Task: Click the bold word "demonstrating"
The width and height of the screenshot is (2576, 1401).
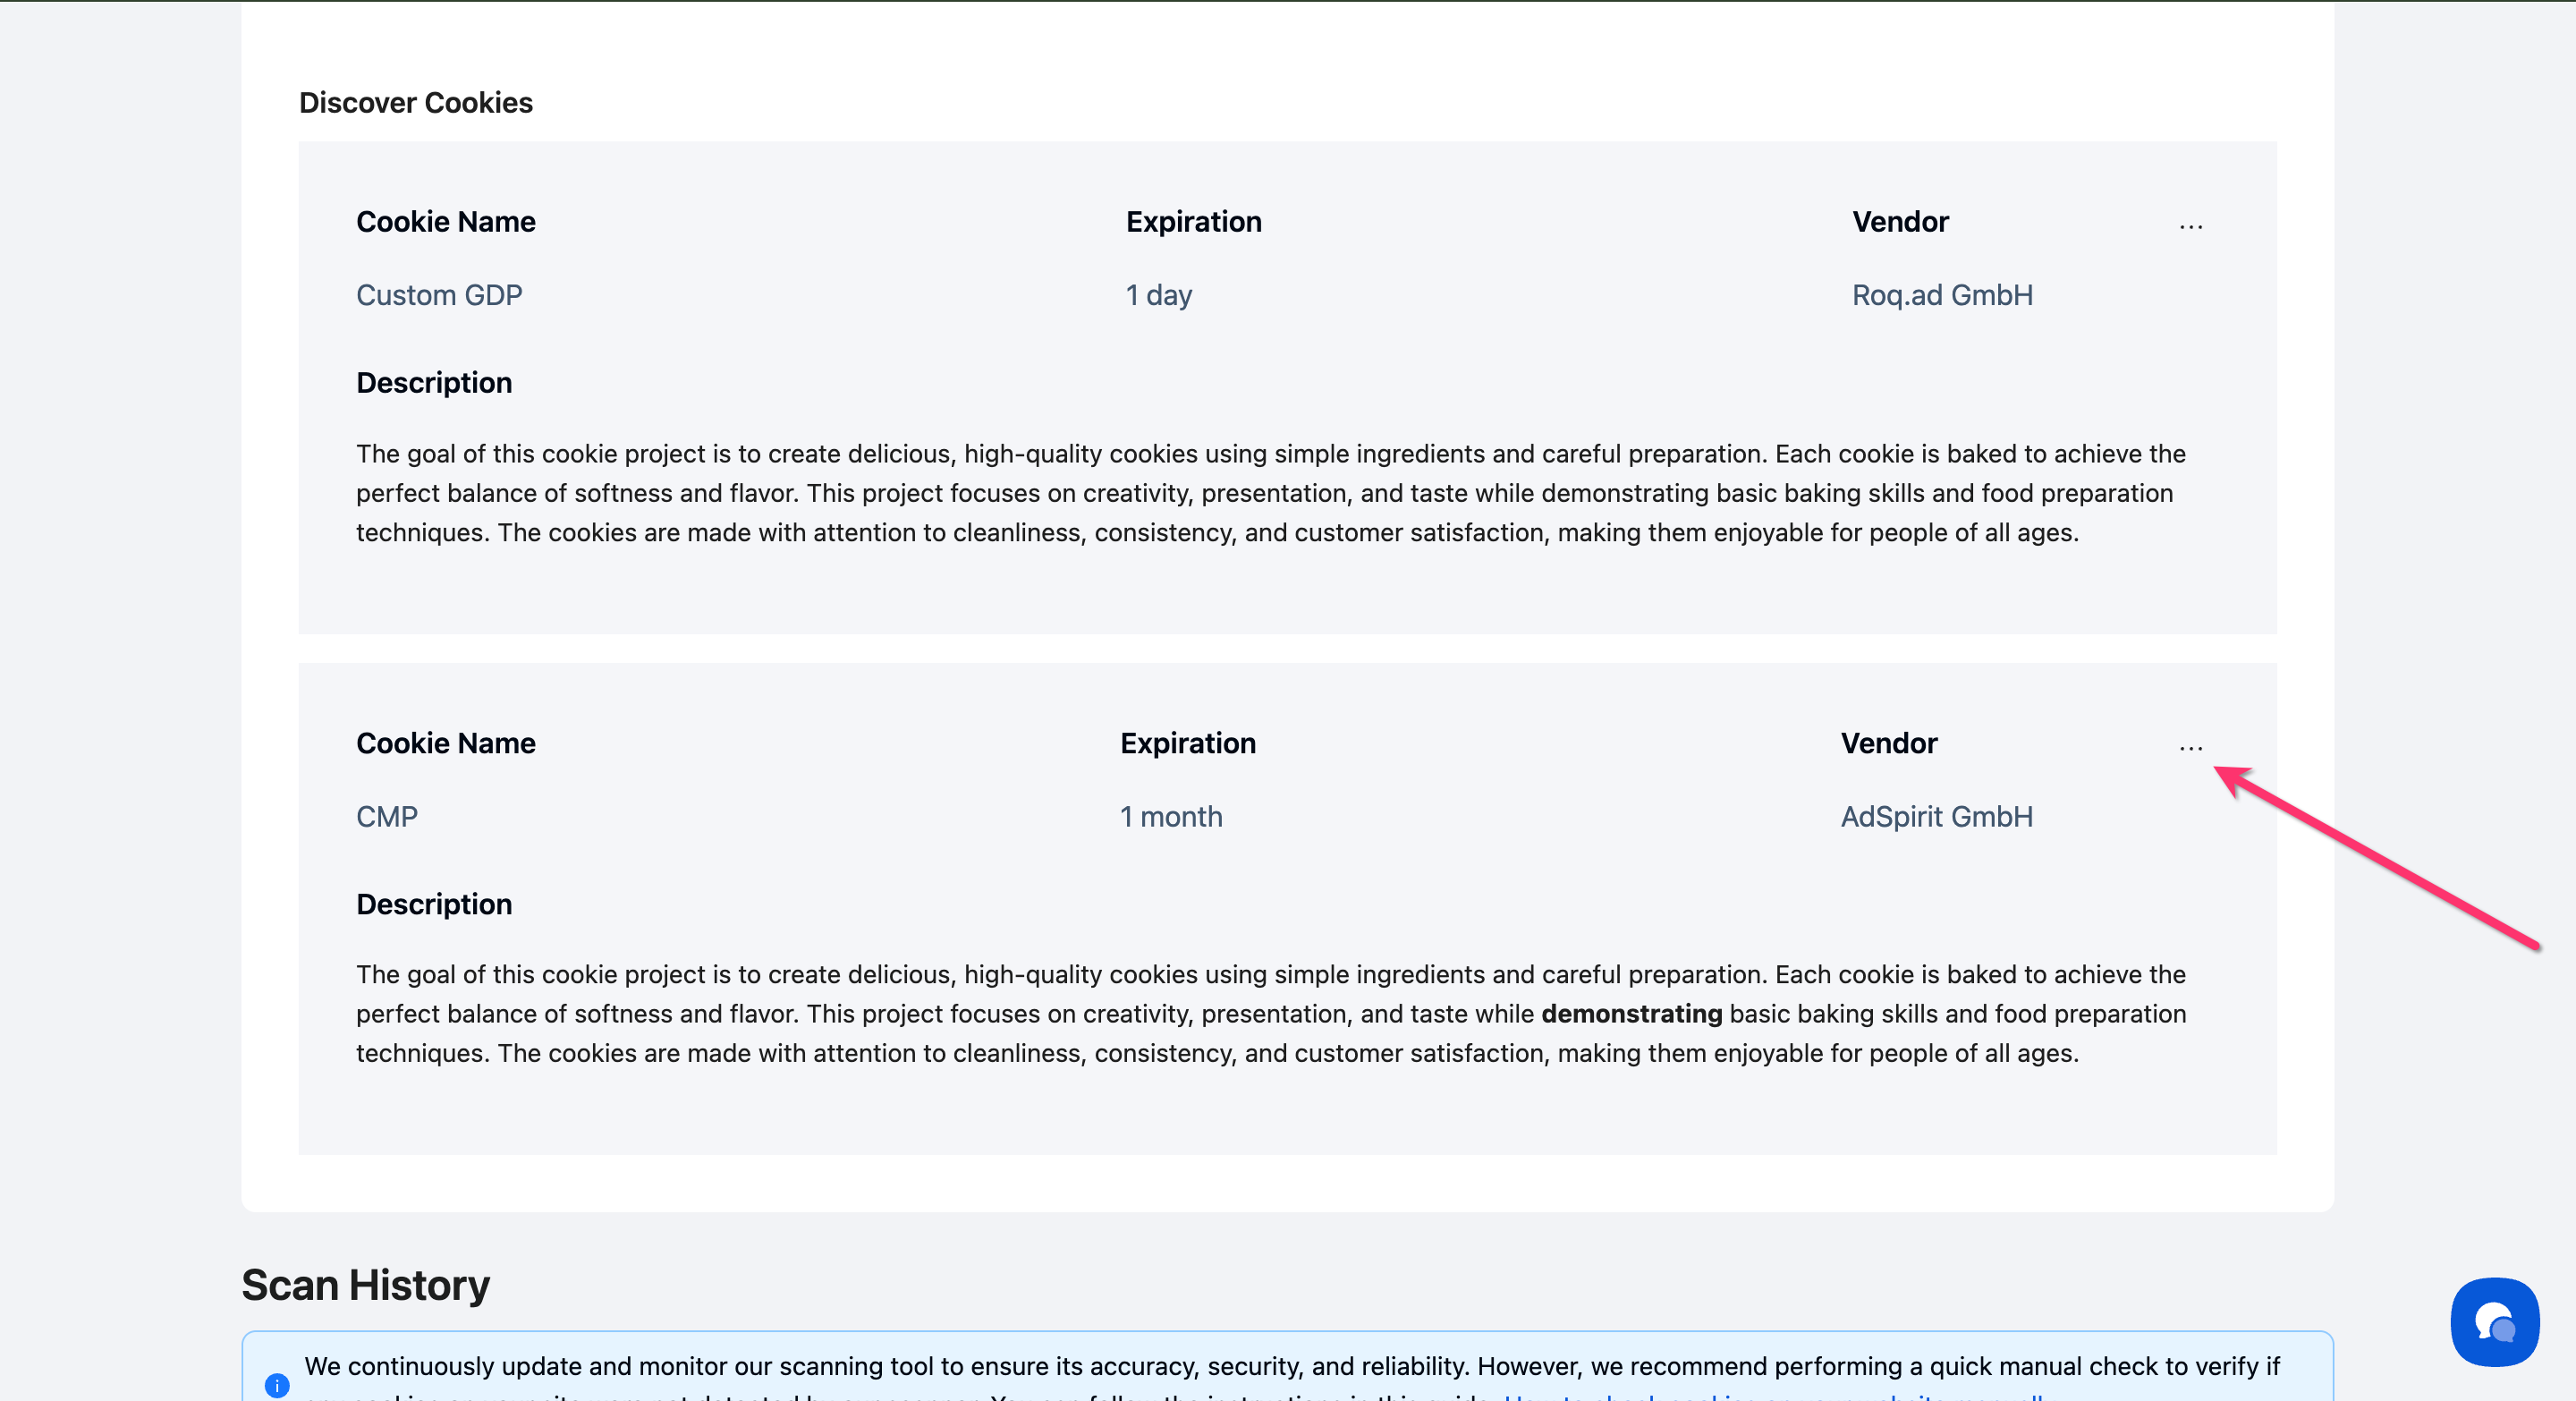Action: pyautogui.click(x=1631, y=1014)
